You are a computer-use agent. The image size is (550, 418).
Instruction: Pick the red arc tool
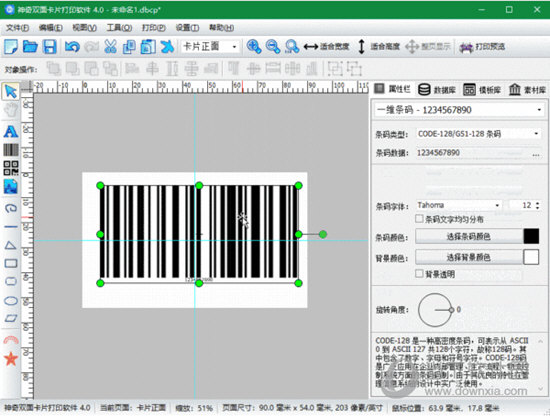click(11, 340)
